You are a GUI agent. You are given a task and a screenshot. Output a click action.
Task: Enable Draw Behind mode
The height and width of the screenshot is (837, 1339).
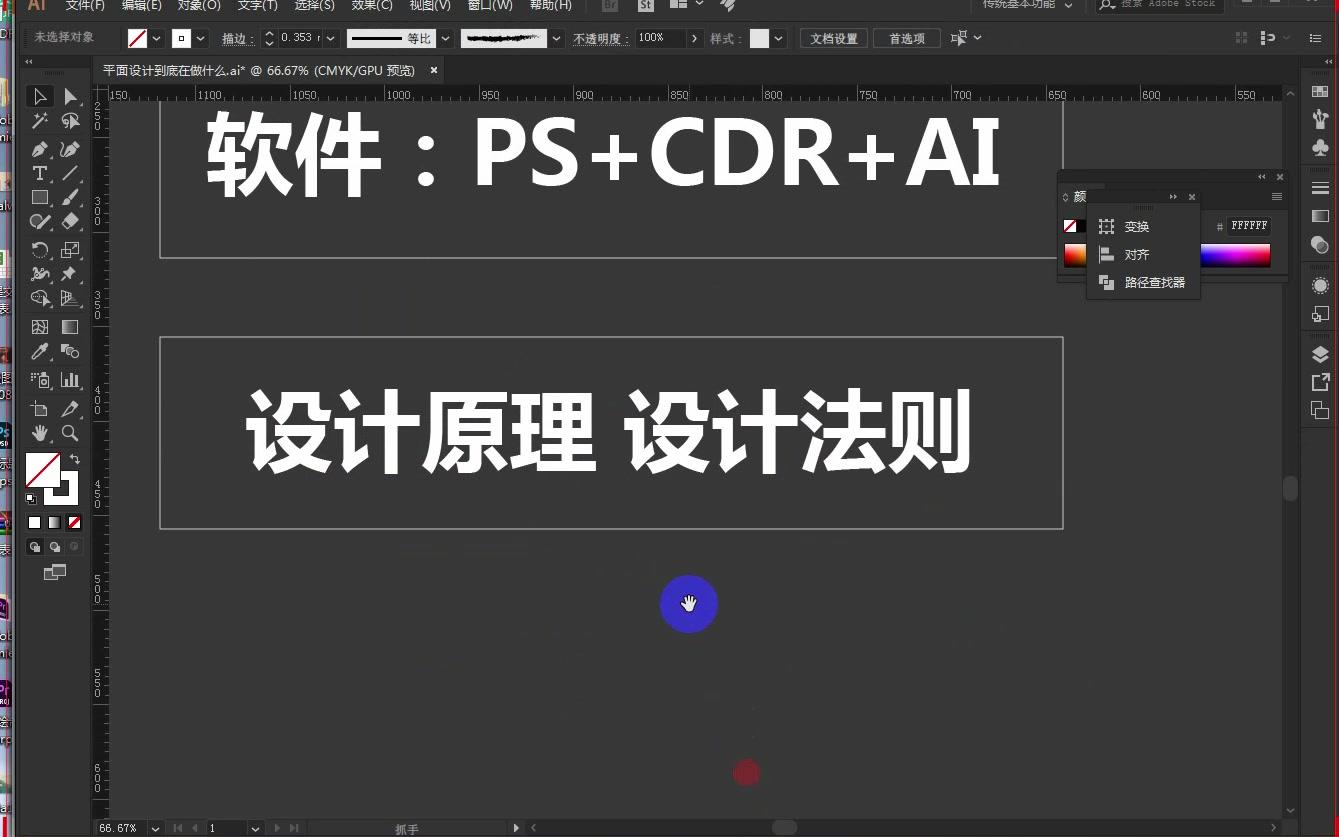click(54, 547)
